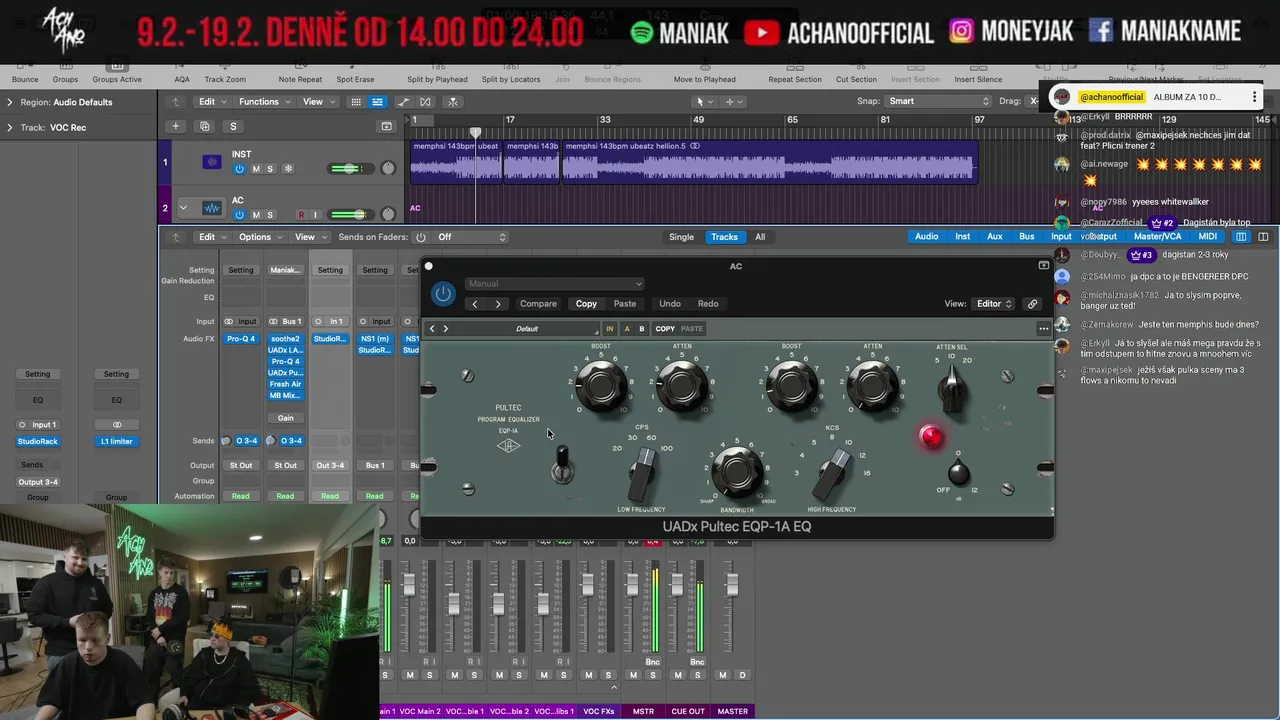This screenshot has height=720, width=1280.
Task: Switch mixer to Single view
Action: pos(681,237)
